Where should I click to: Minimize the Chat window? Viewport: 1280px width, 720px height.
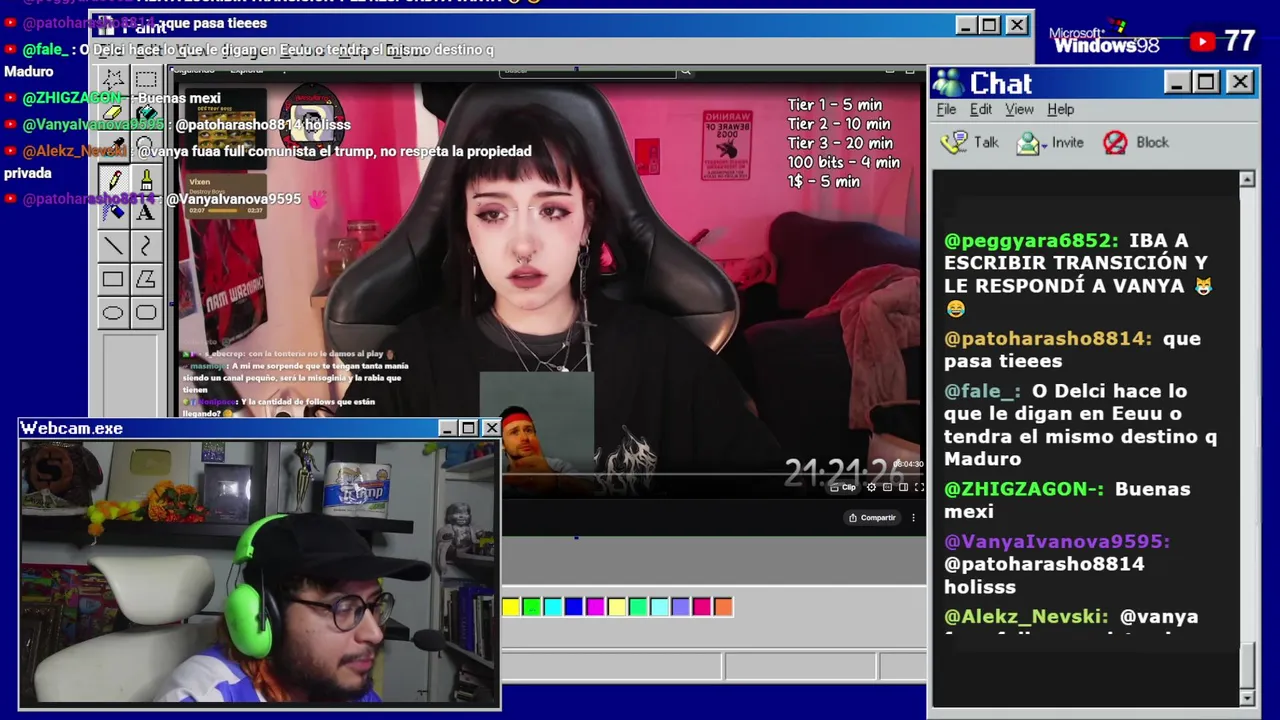click(x=1177, y=82)
